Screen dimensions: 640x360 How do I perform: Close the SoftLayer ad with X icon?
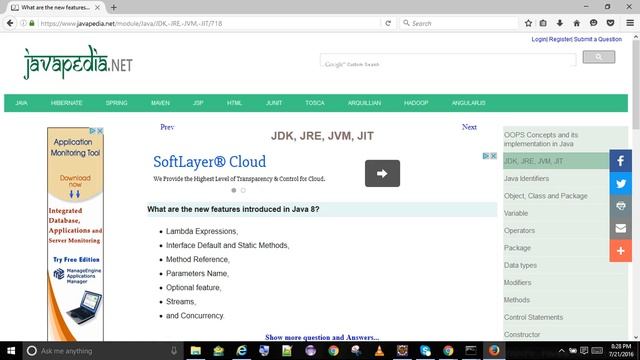click(x=493, y=156)
